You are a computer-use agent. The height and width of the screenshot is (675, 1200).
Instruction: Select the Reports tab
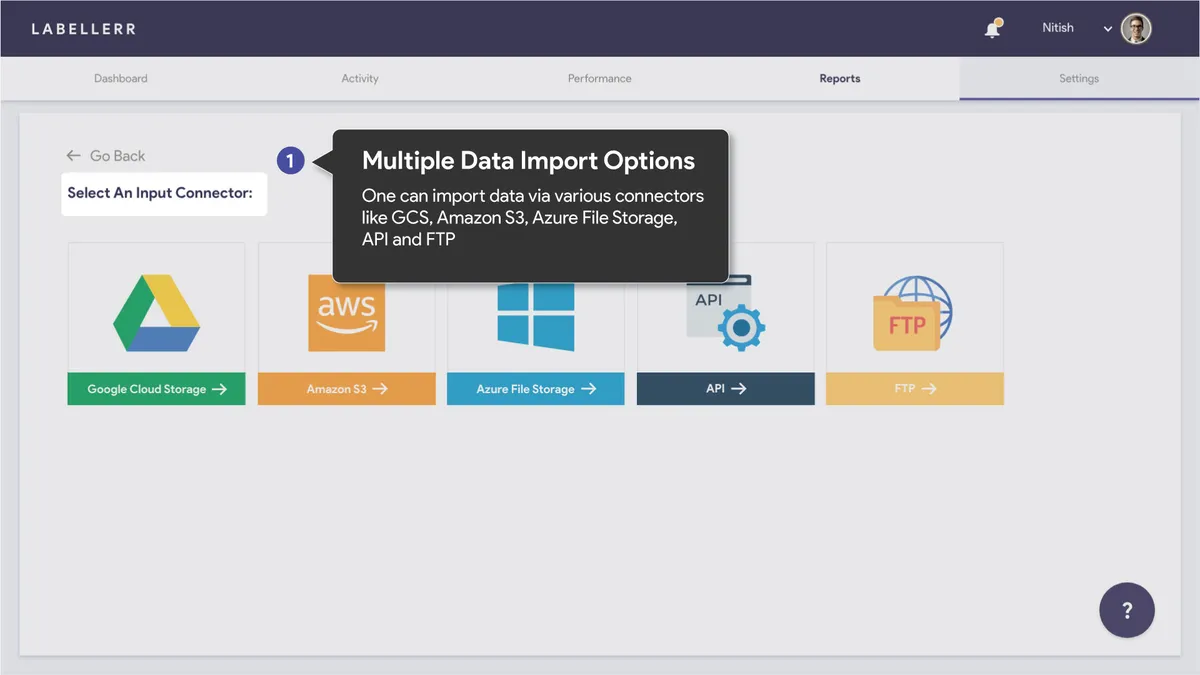pos(840,78)
